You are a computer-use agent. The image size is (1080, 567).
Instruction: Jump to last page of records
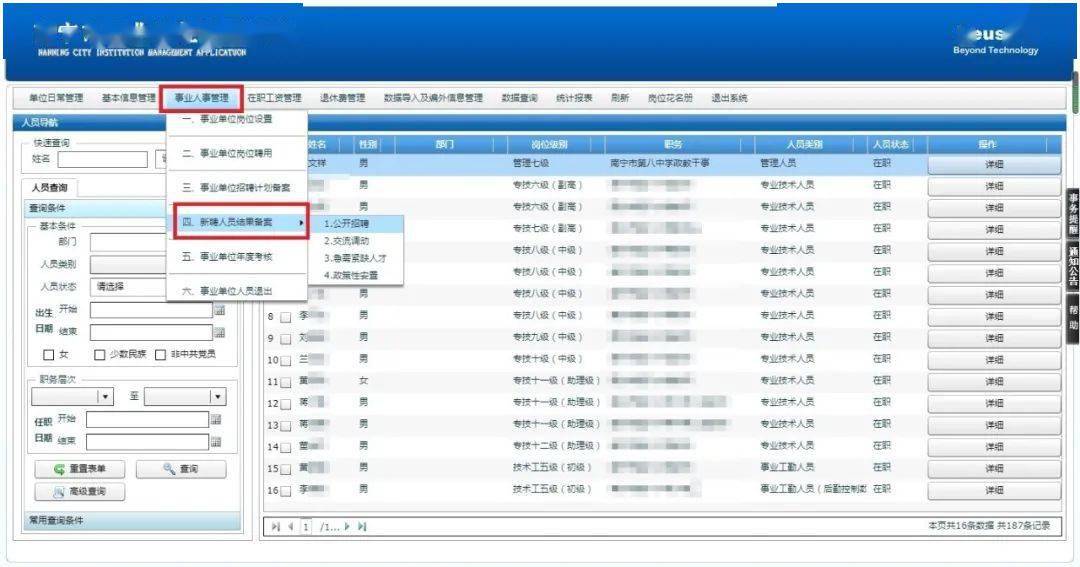coord(362,526)
